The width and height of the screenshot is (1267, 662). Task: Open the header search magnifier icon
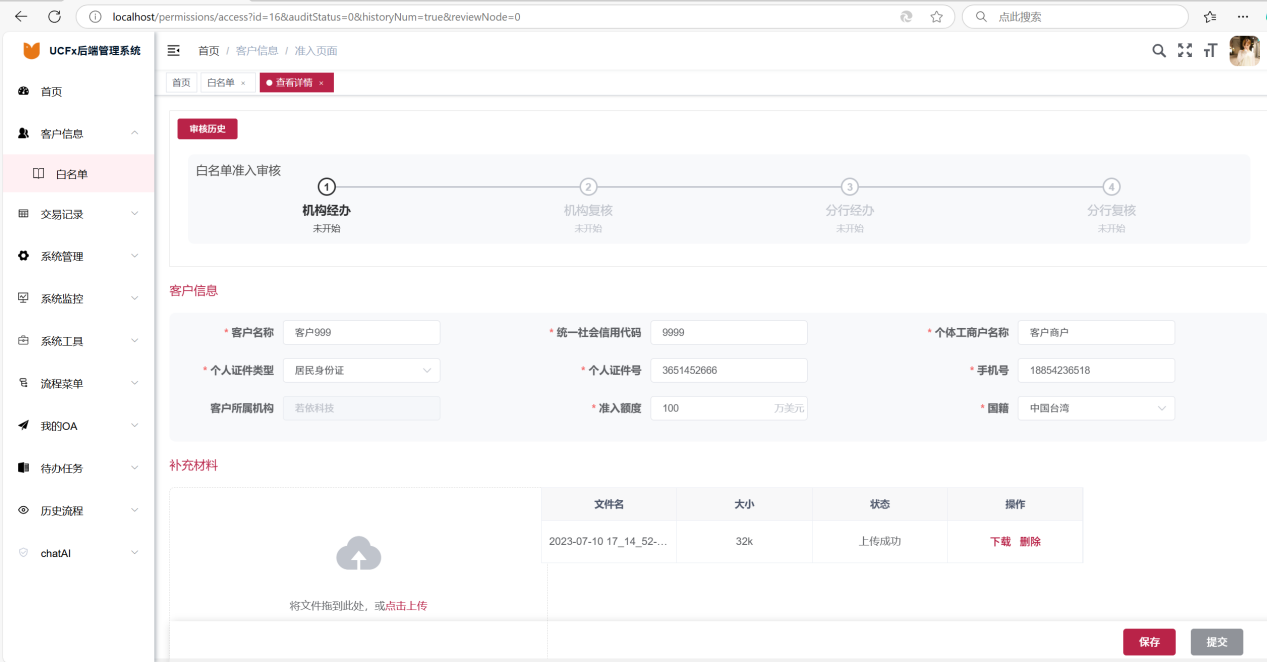[1159, 51]
